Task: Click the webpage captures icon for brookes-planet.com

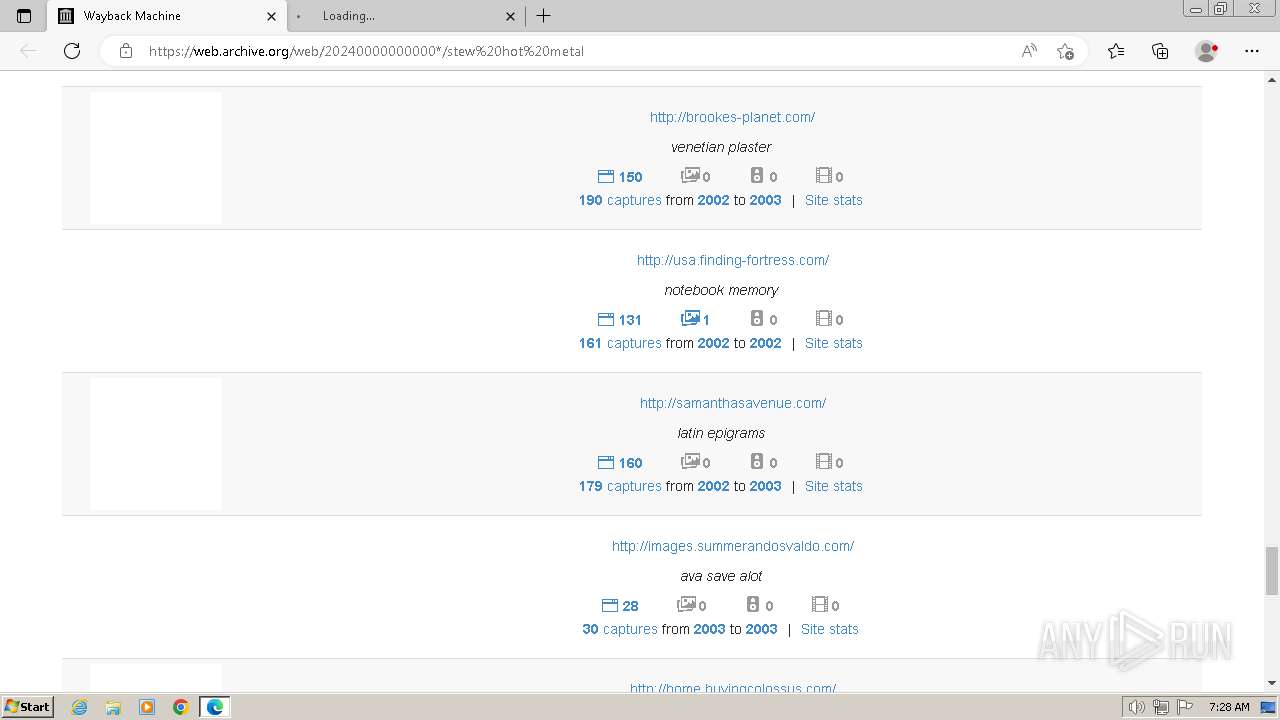Action: click(x=605, y=176)
